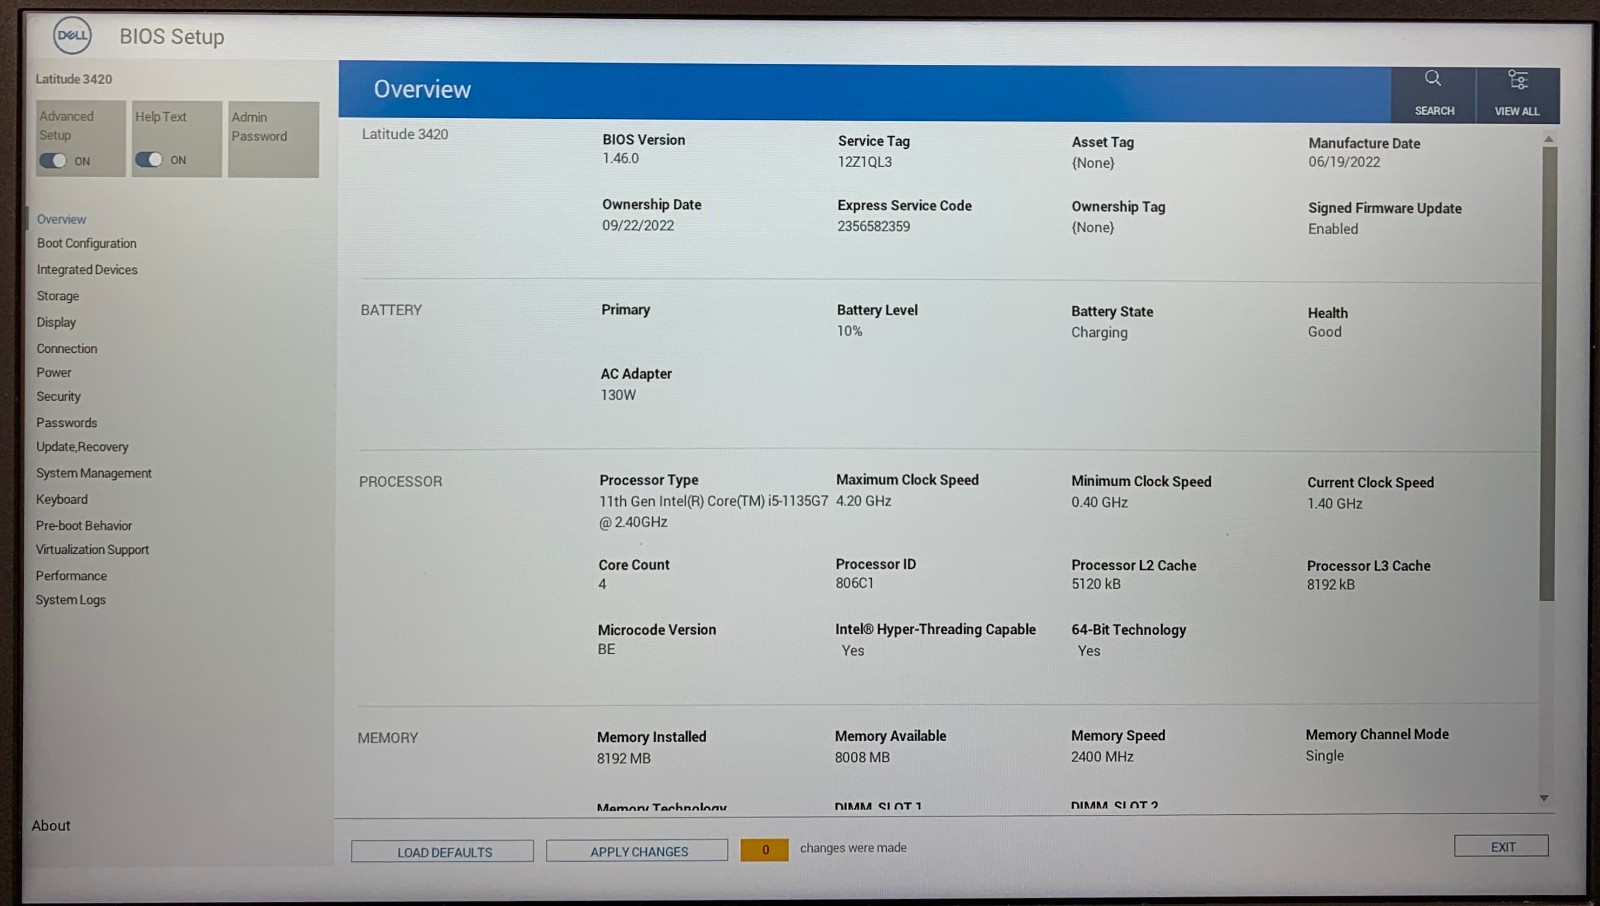Open Update, Recovery section

(82, 447)
